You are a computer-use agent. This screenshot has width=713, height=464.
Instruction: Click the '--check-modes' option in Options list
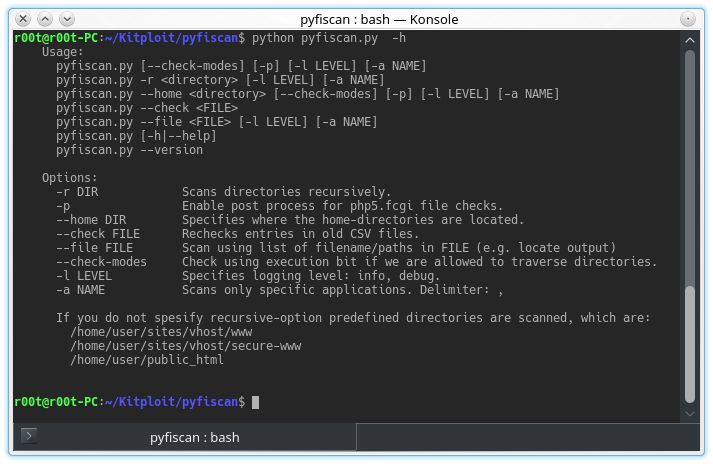[101, 262]
